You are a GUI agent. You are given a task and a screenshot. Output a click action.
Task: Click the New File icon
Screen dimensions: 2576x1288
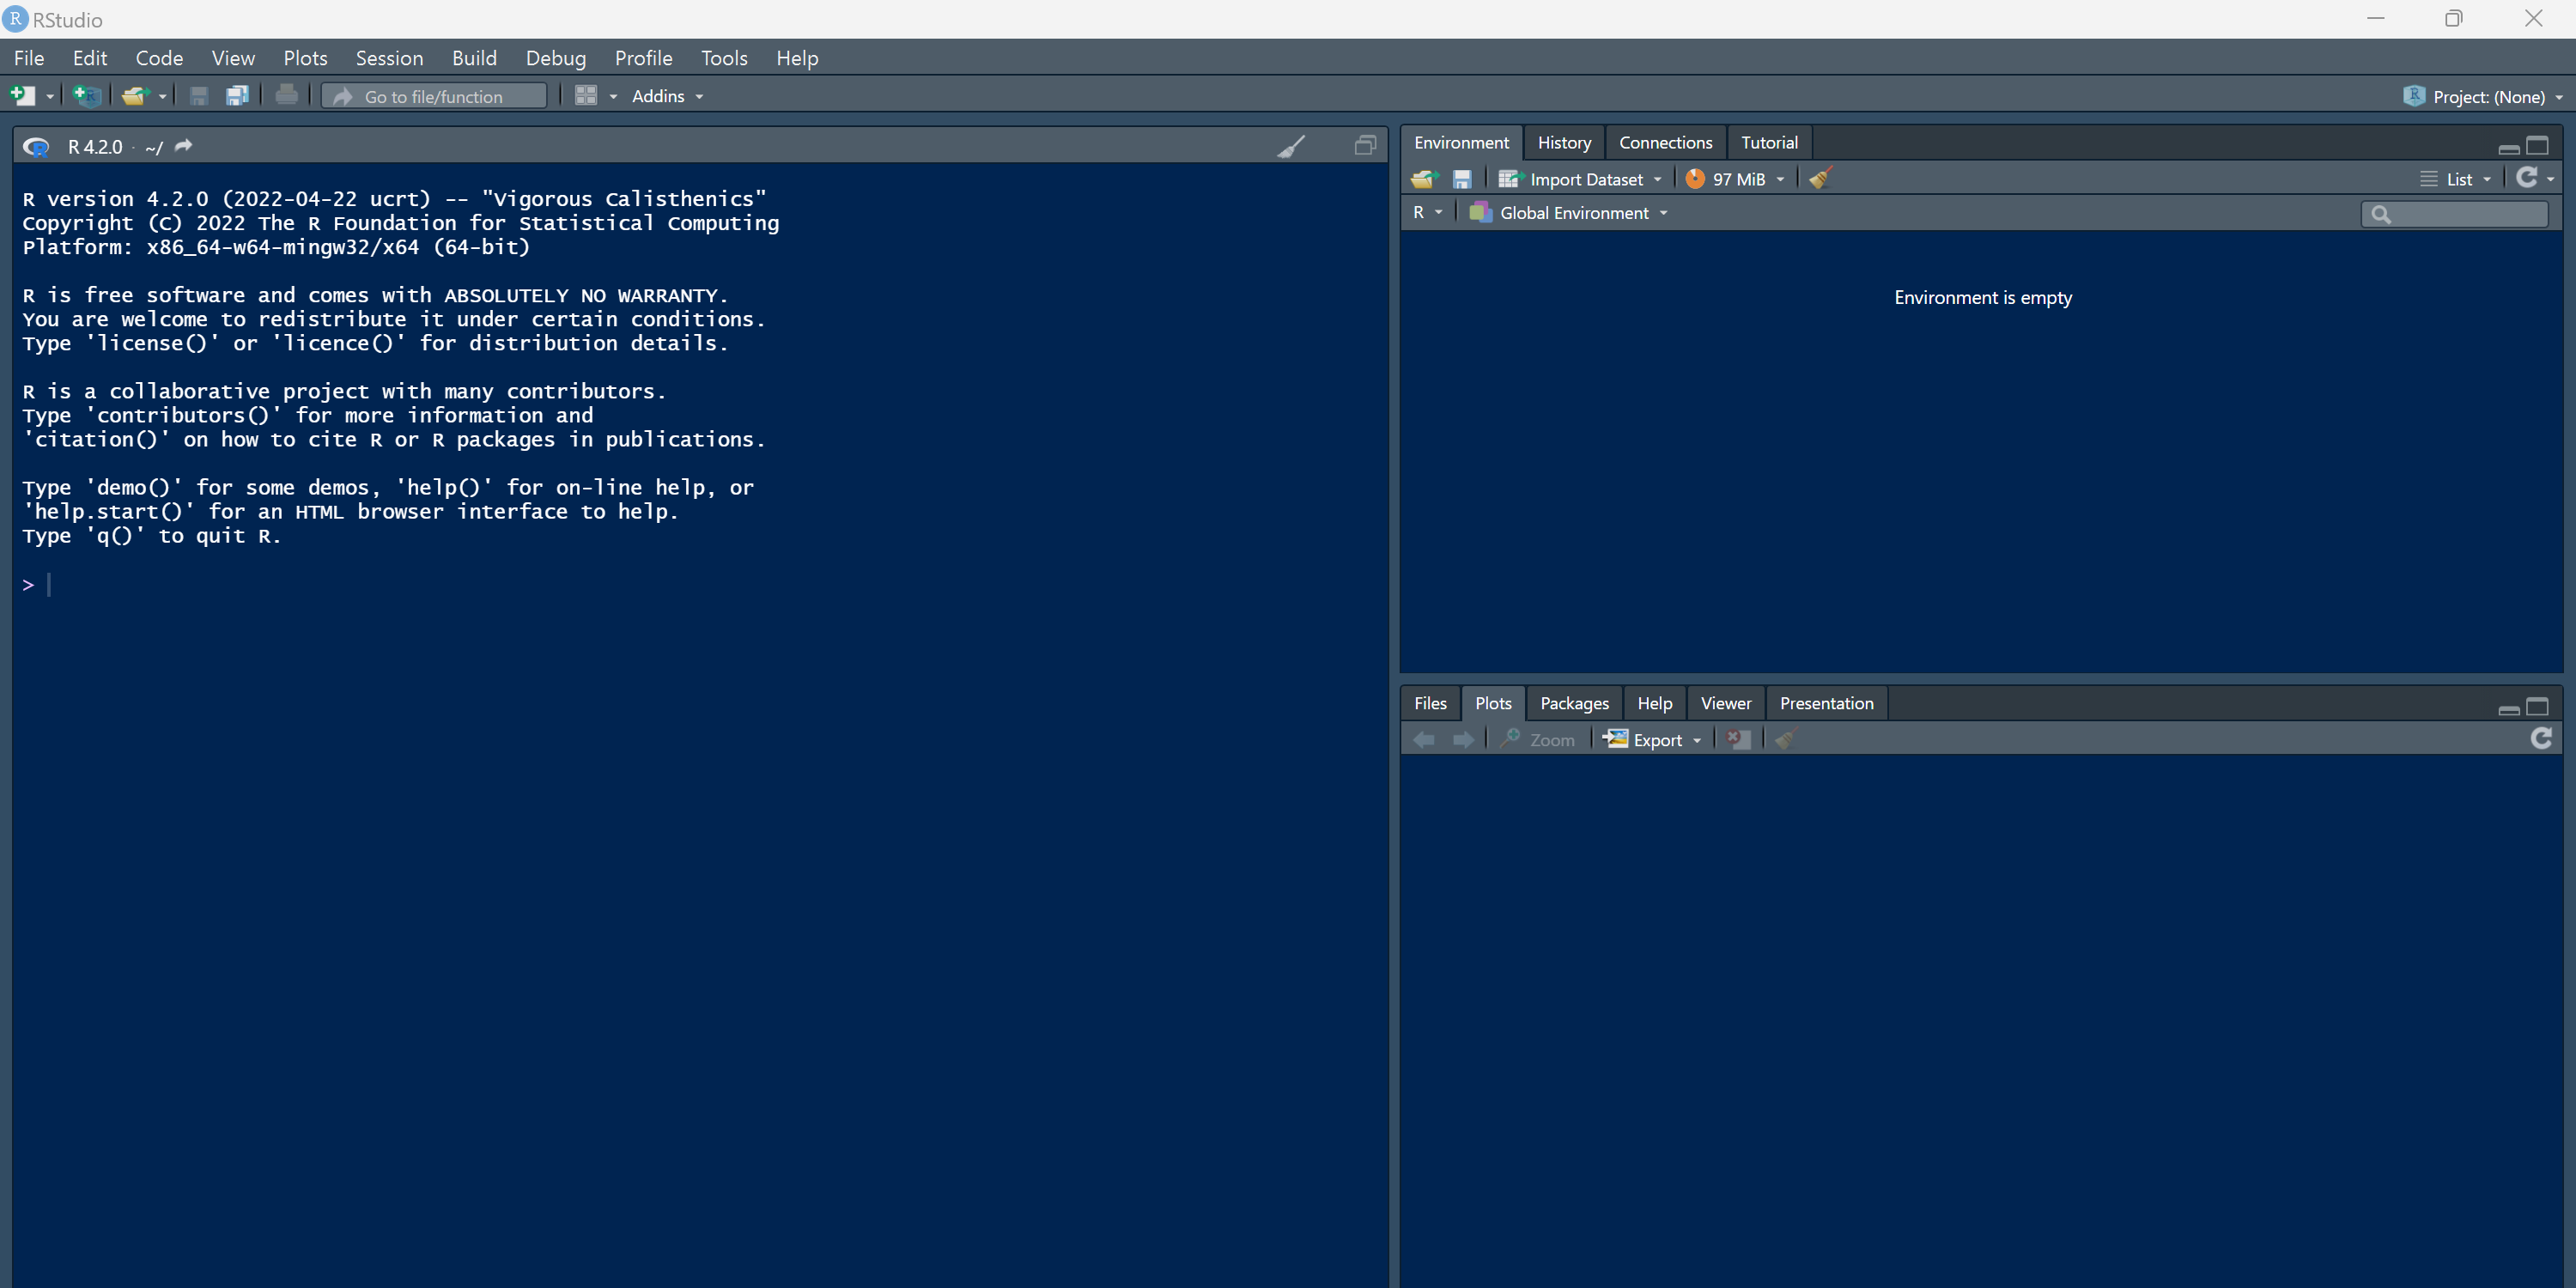pos(22,96)
